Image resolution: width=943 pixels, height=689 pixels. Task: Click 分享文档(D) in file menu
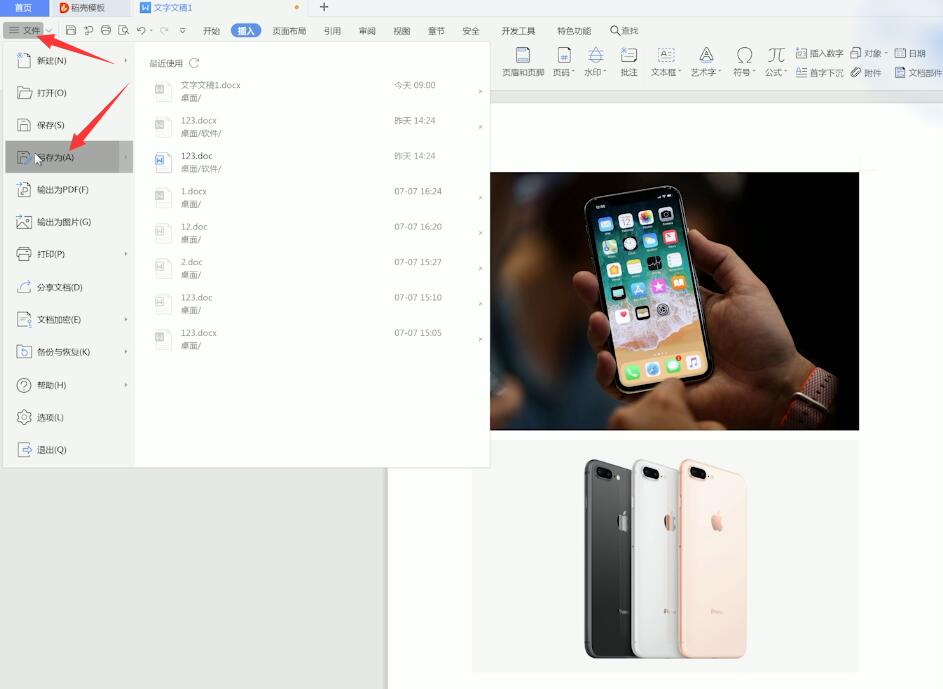(69, 287)
